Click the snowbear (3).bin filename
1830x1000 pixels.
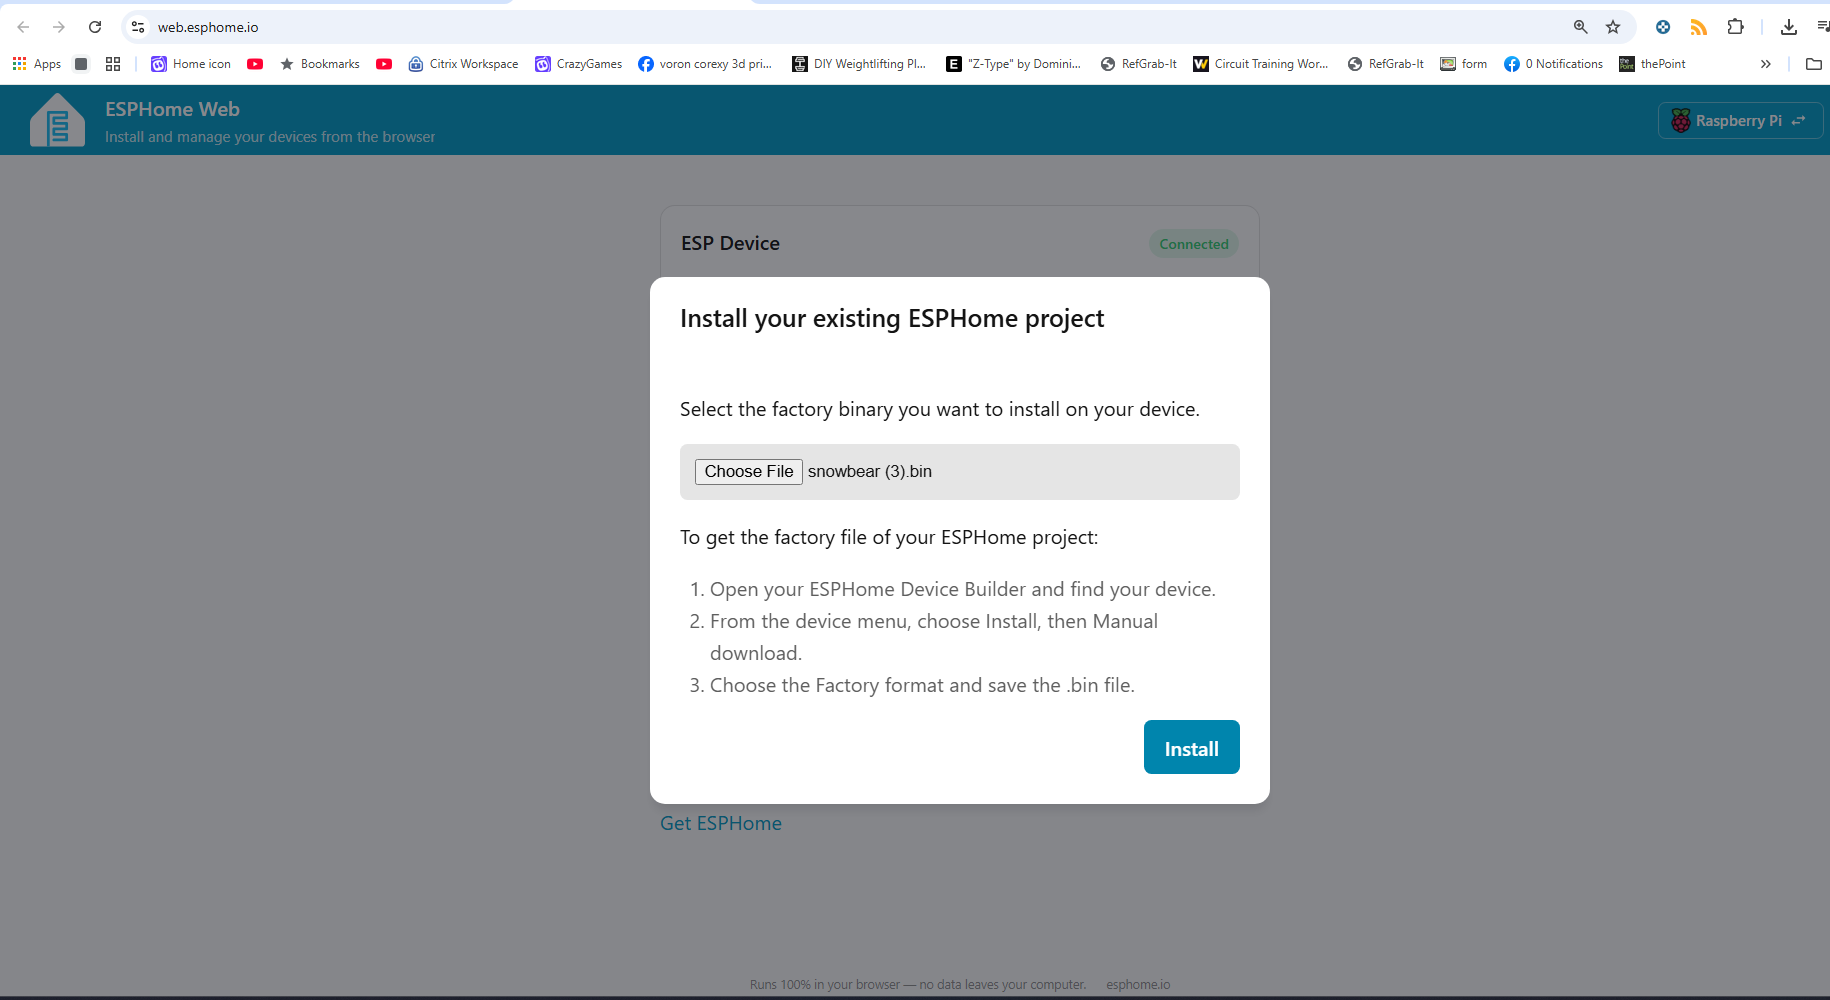(870, 471)
